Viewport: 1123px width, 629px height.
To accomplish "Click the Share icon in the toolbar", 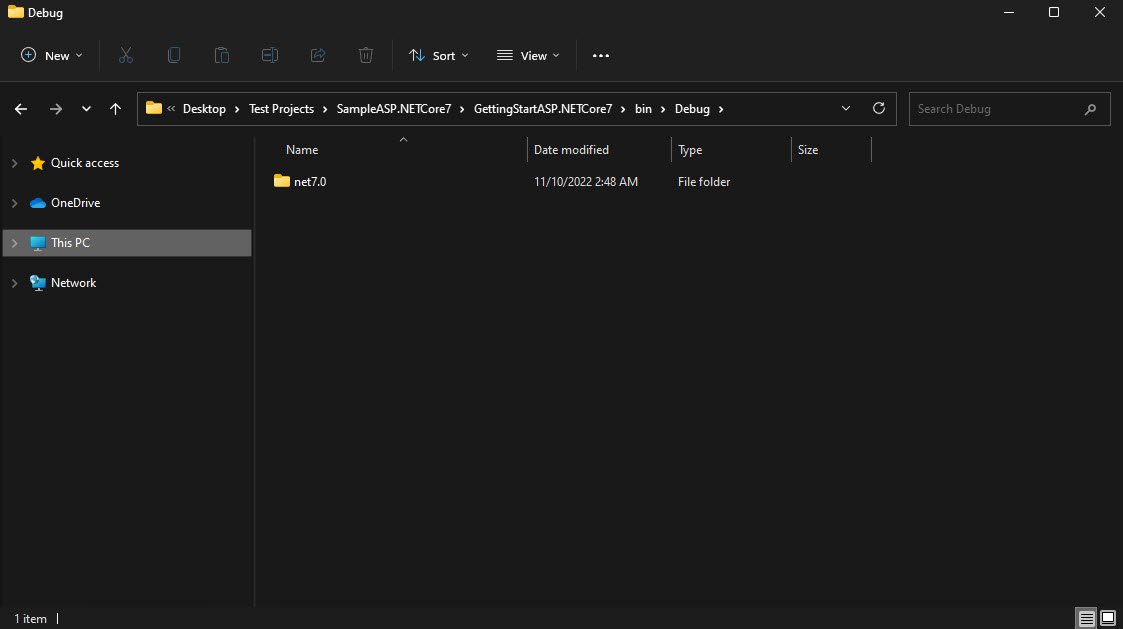I will (318, 55).
